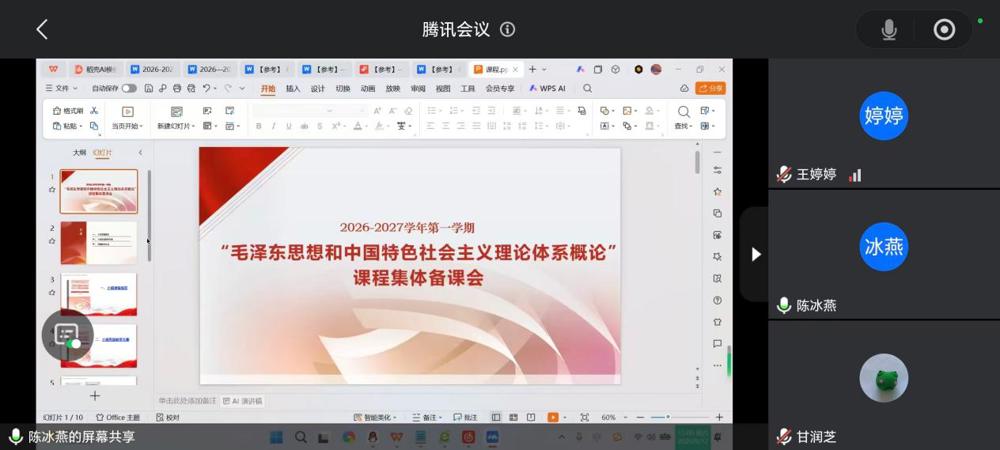Click the 校对 proofing status item
This screenshot has height=450, width=1000.
pyautogui.click(x=168, y=417)
